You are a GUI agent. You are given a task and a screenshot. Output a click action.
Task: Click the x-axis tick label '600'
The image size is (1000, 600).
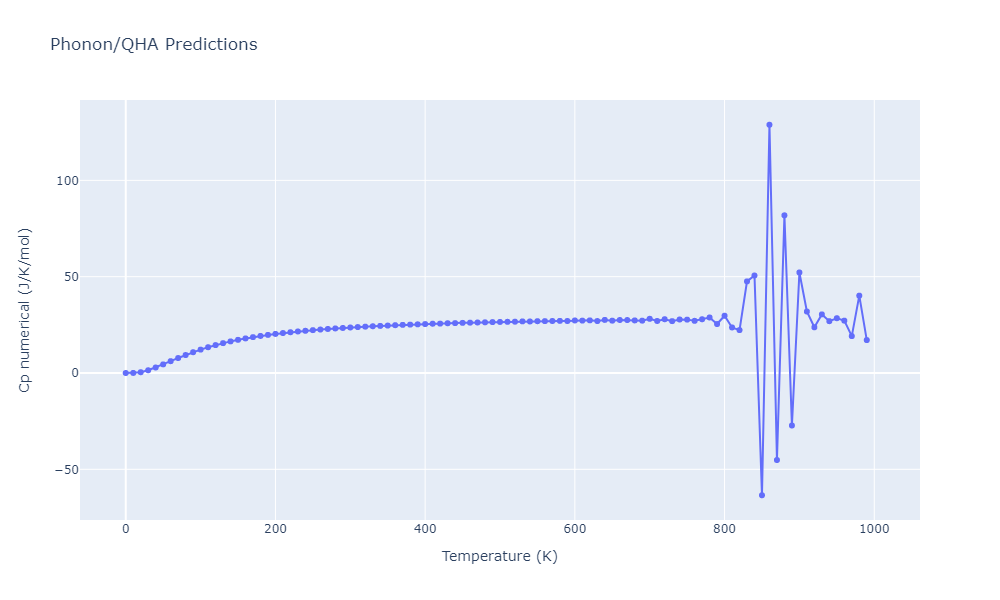pyautogui.click(x=575, y=529)
